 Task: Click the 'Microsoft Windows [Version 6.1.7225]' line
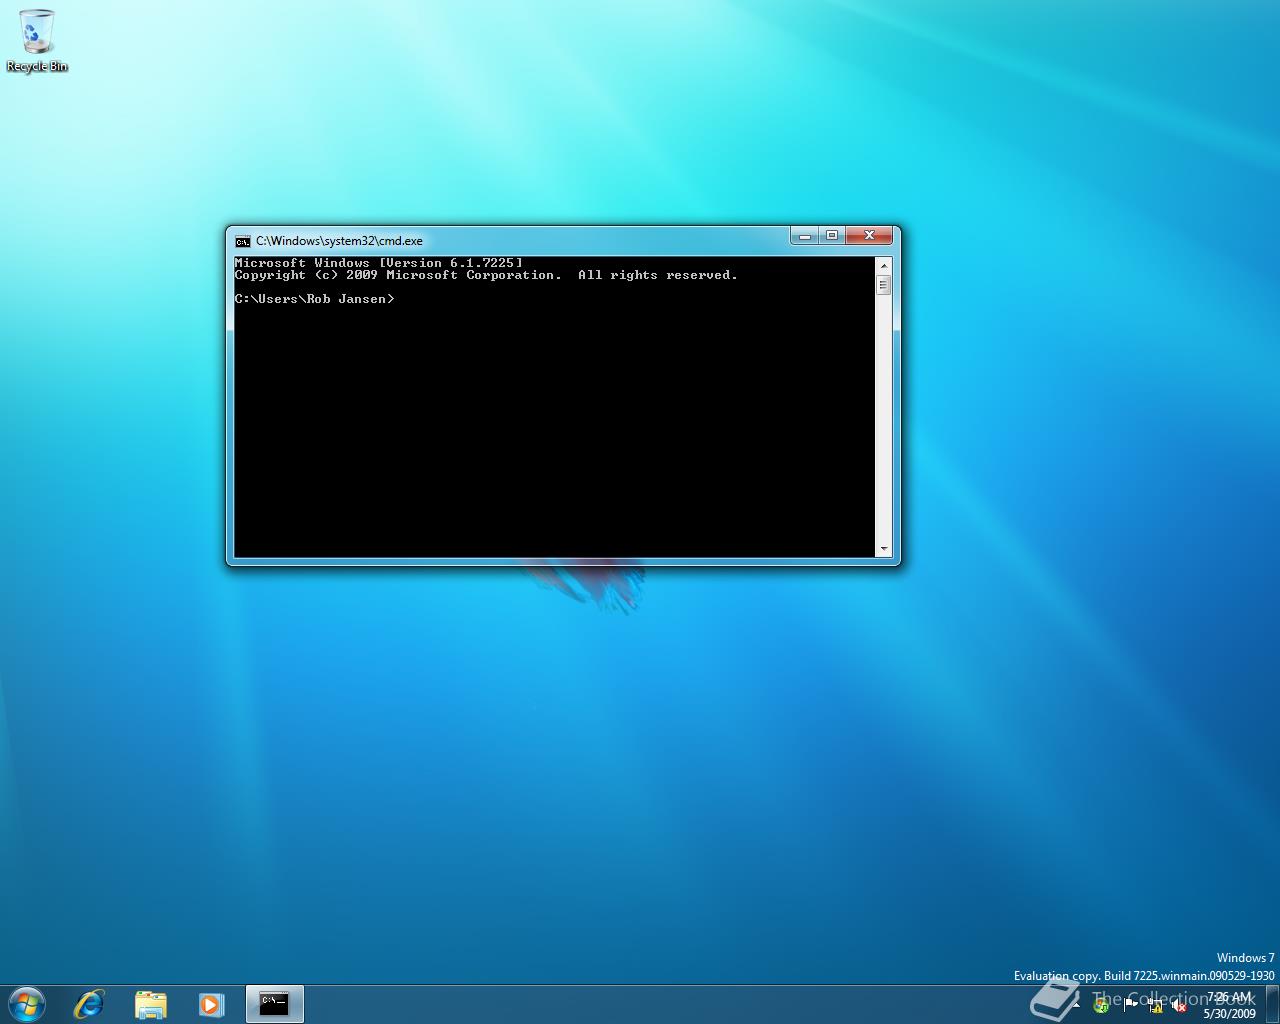(379, 263)
